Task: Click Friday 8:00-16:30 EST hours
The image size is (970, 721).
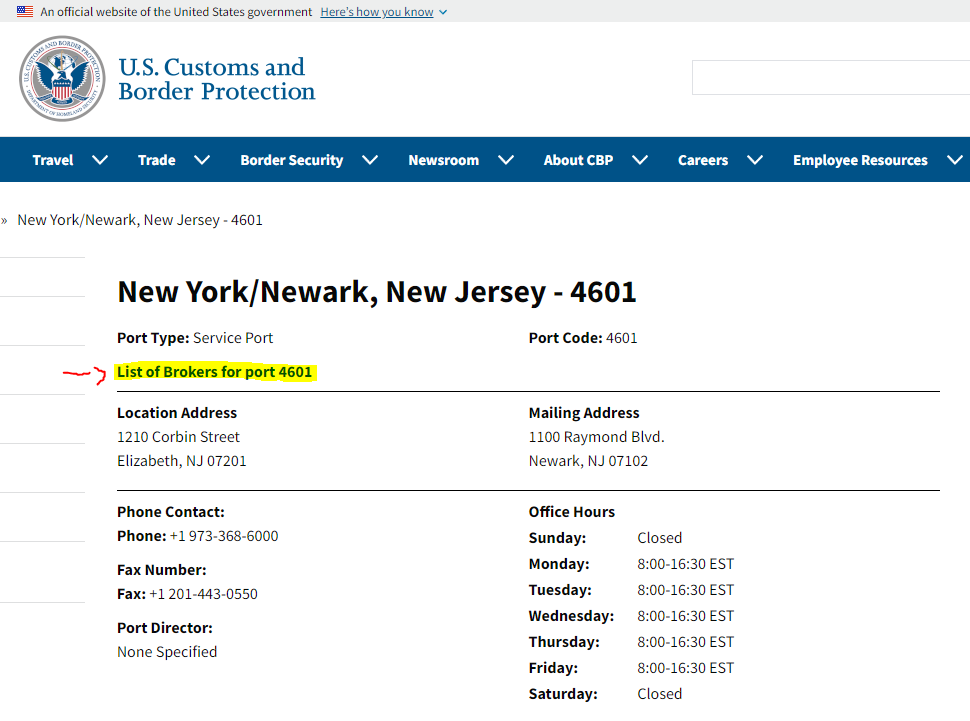Action: tap(685, 668)
